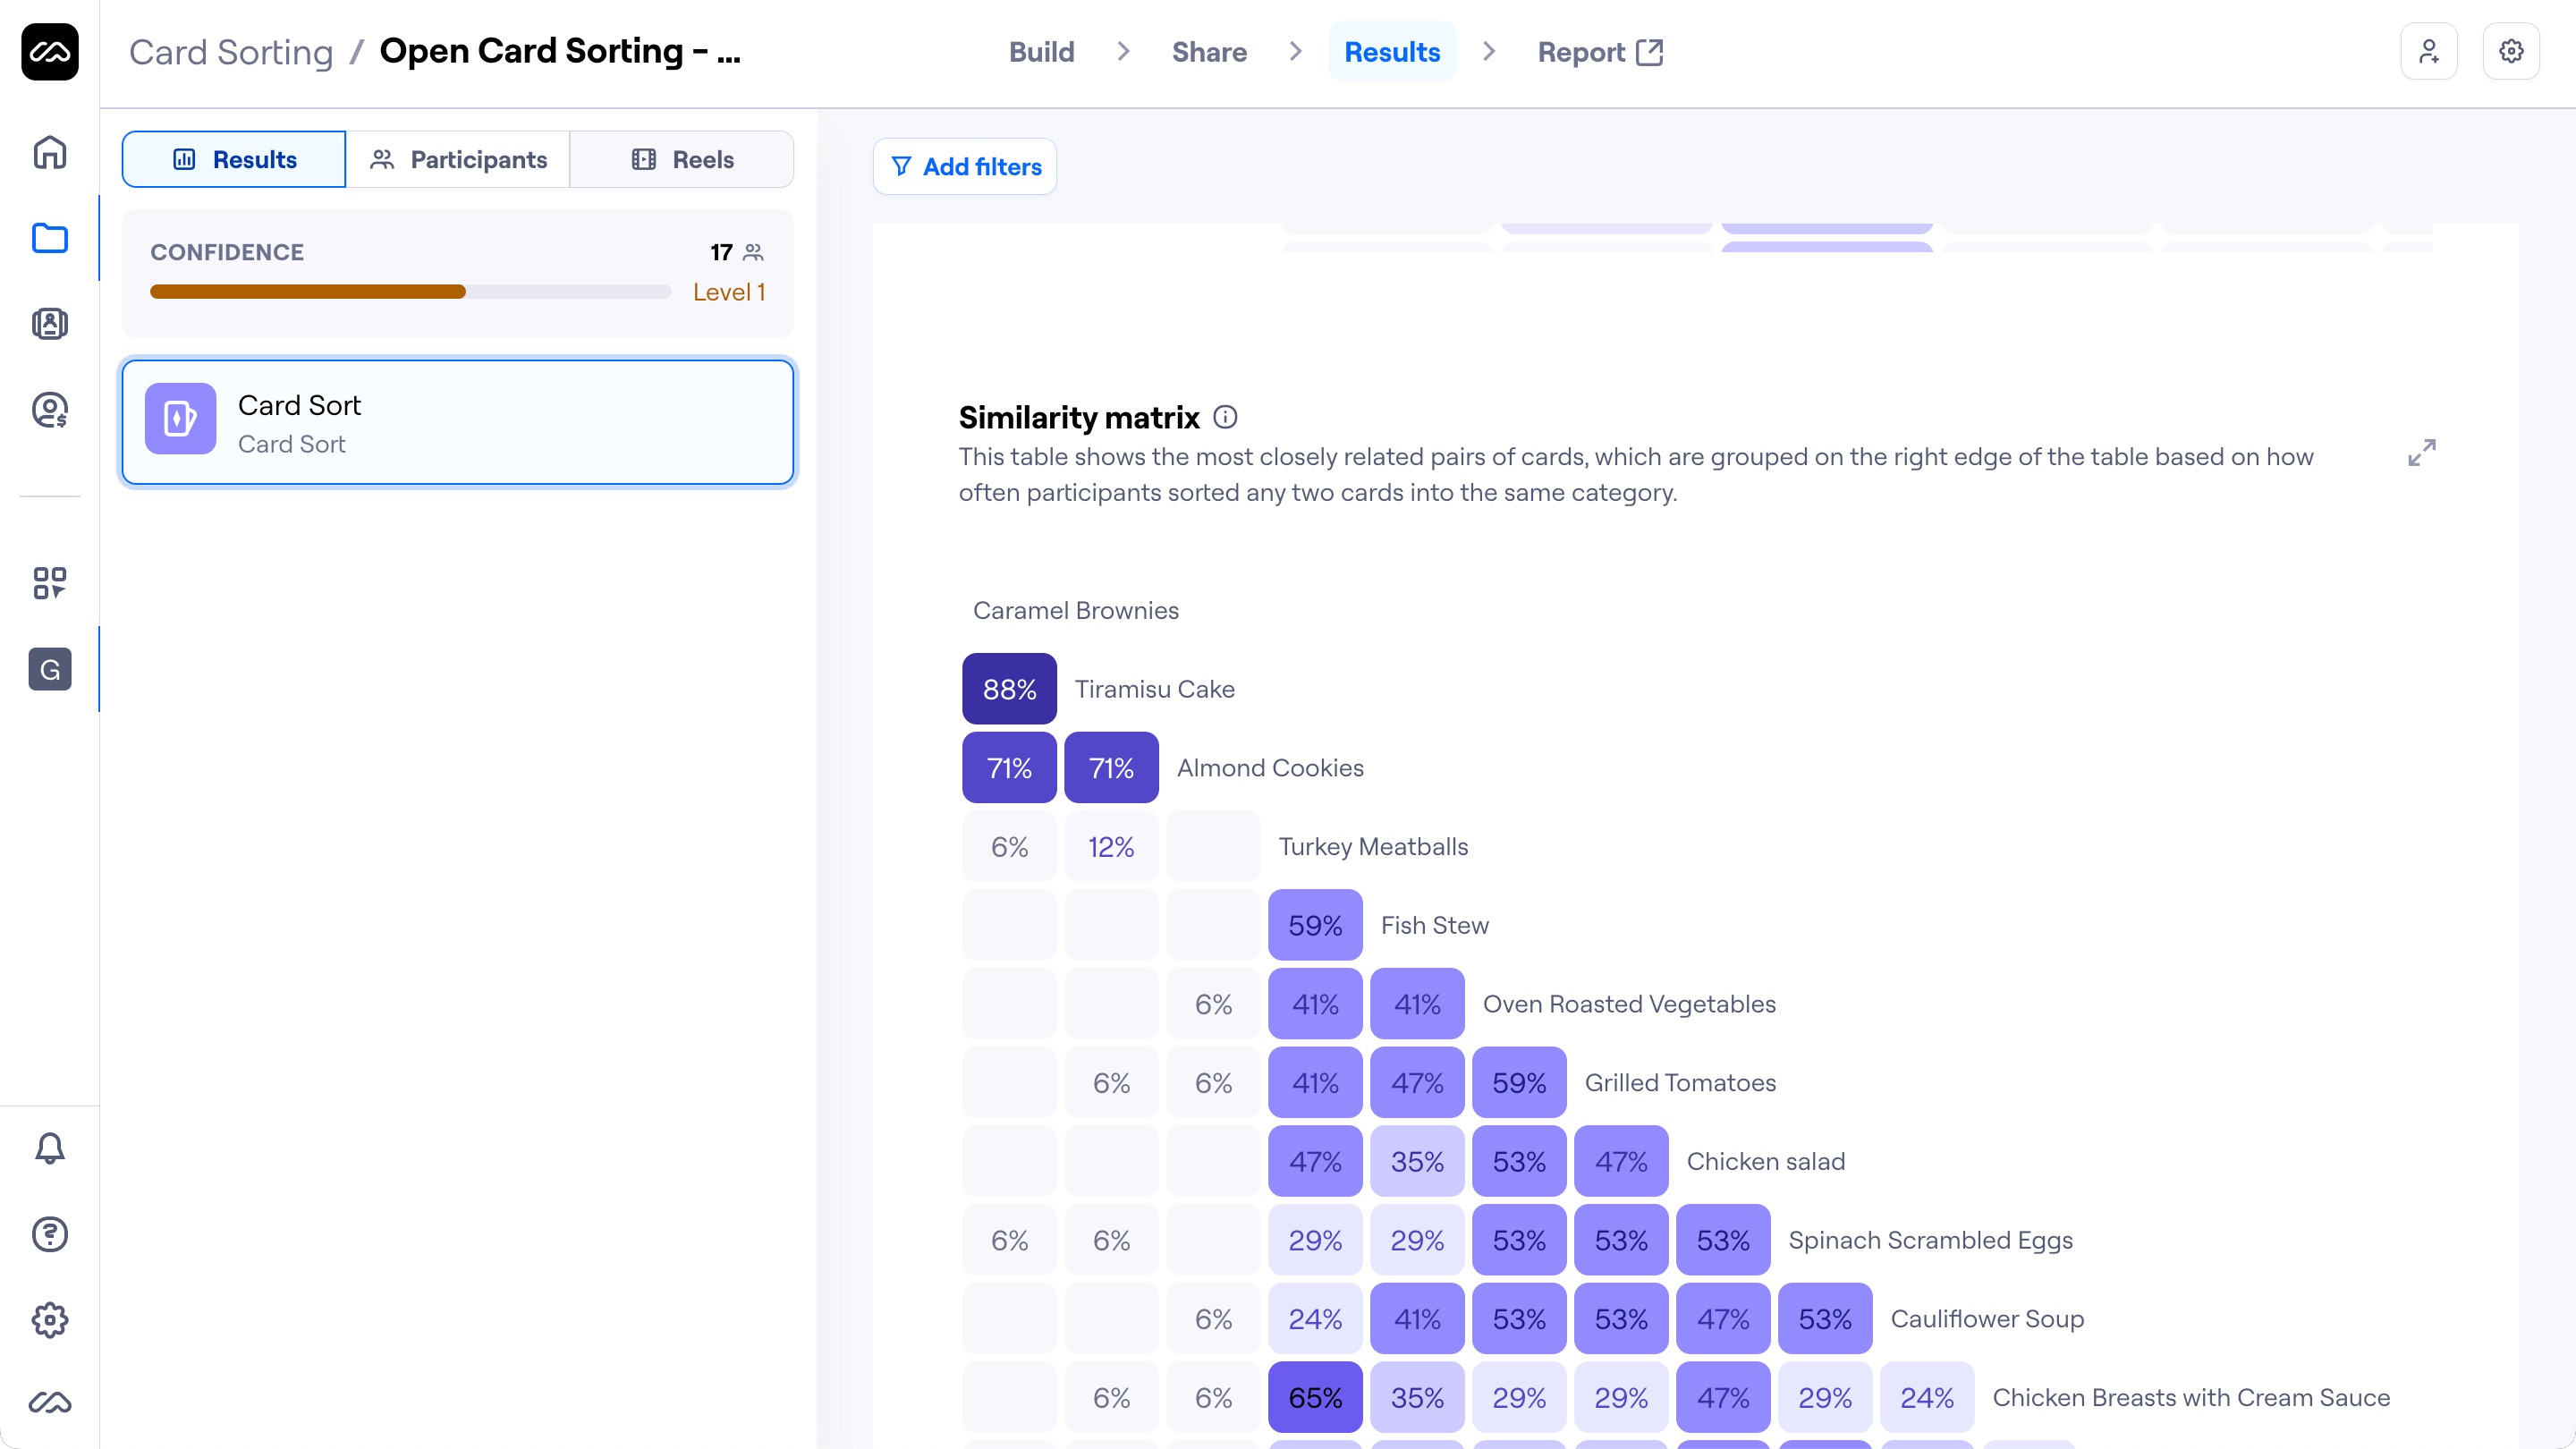Viewport: 2576px width, 1449px height.
Task: Open the Card Sorting breadcrumb link
Action: [x=231, y=52]
